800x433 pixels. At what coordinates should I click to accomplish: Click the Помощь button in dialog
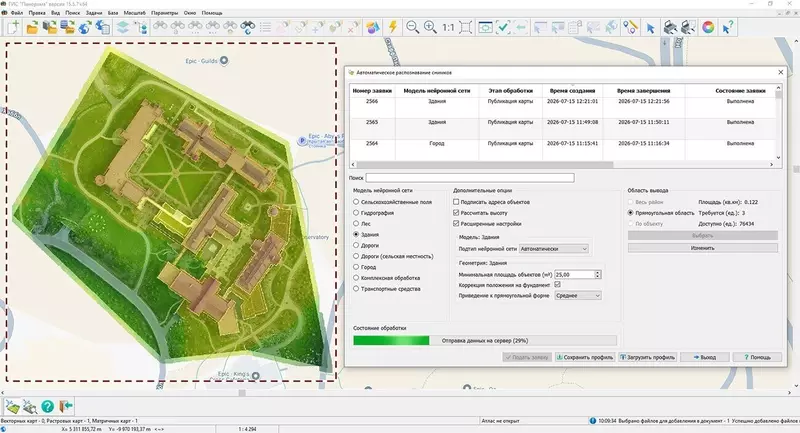click(757, 357)
